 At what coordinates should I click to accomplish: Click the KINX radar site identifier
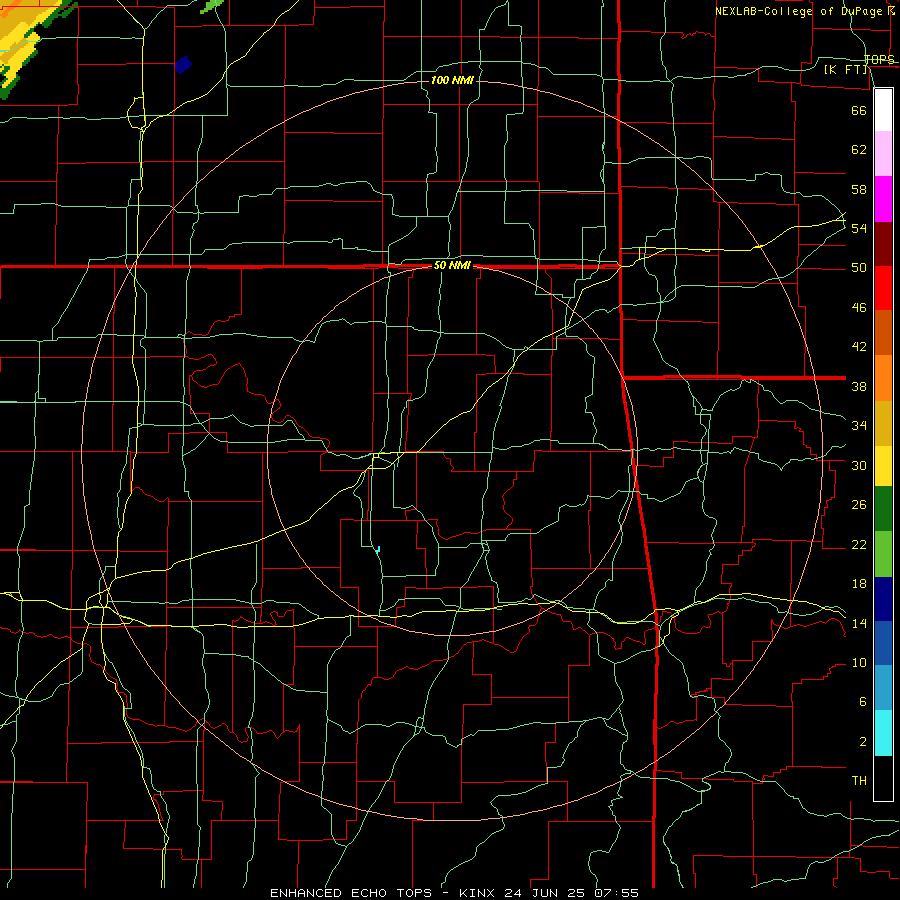pyautogui.click(x=479, y=893)
